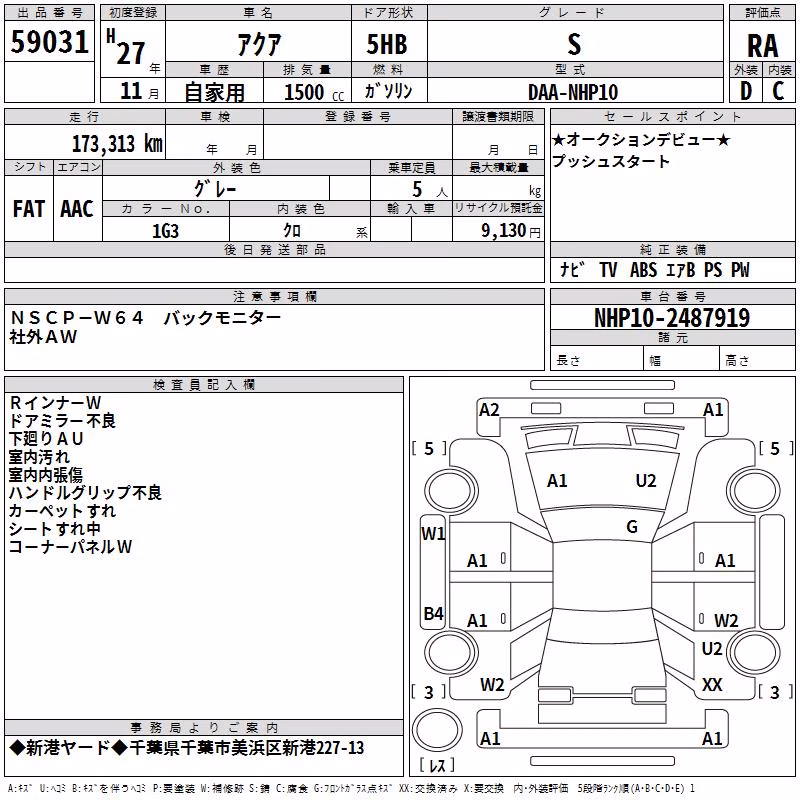The width and height of the screenshot is (800, 800).
Task: Click interior grade C
Action: 778,91
